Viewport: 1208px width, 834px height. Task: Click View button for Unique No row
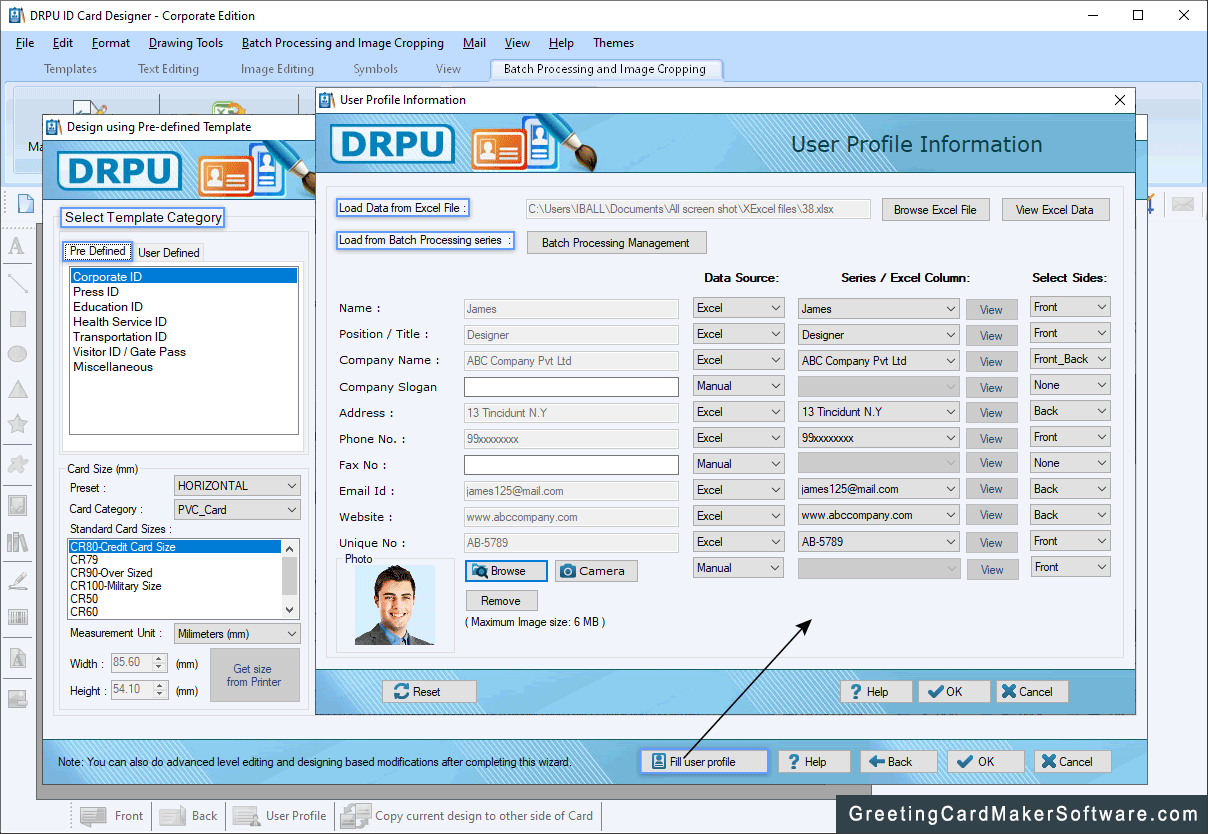click(x=992, y=543)
